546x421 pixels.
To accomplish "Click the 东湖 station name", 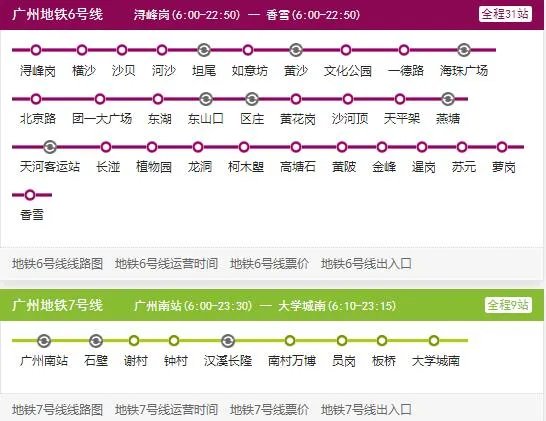I will click(159, 119).
